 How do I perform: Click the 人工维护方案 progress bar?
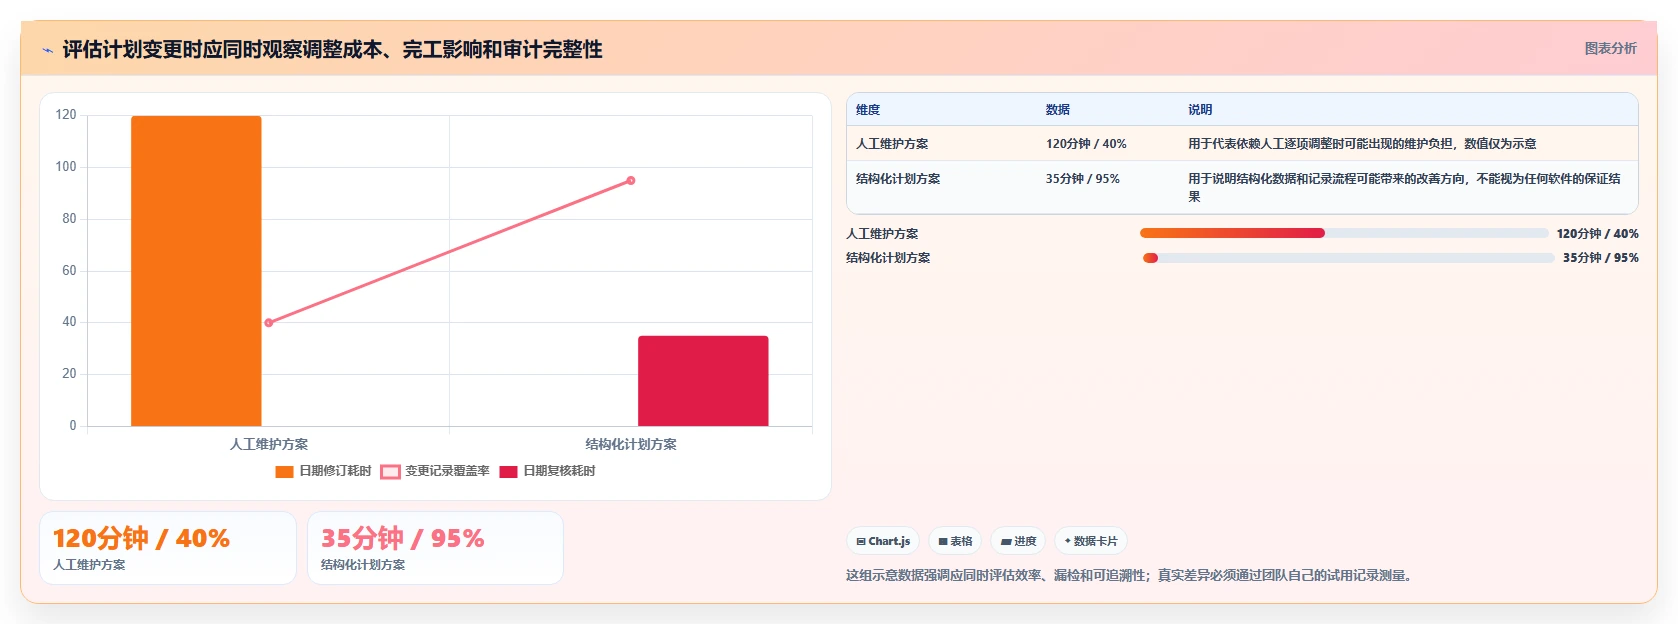(1344, 233)
